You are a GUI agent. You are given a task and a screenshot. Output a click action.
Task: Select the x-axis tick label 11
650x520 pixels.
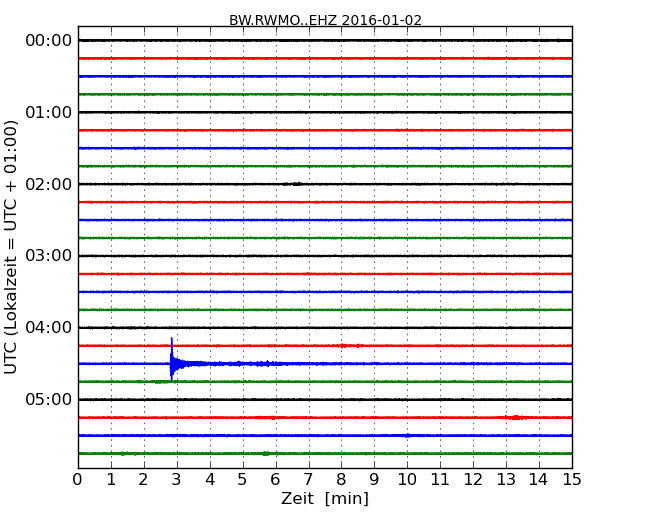click(440, 480)
